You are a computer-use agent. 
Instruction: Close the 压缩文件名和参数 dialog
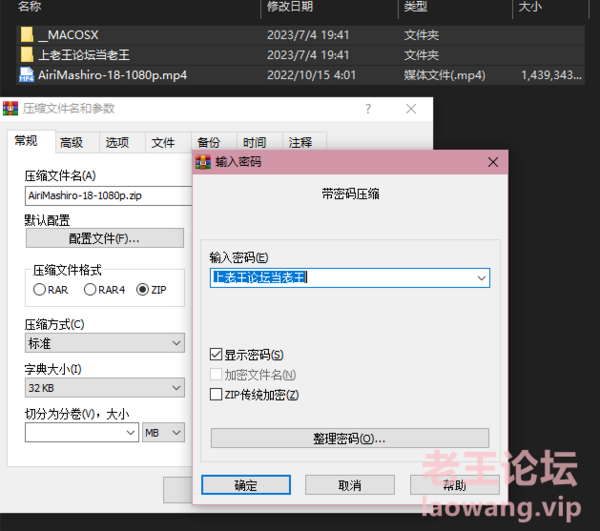point(411,109)
